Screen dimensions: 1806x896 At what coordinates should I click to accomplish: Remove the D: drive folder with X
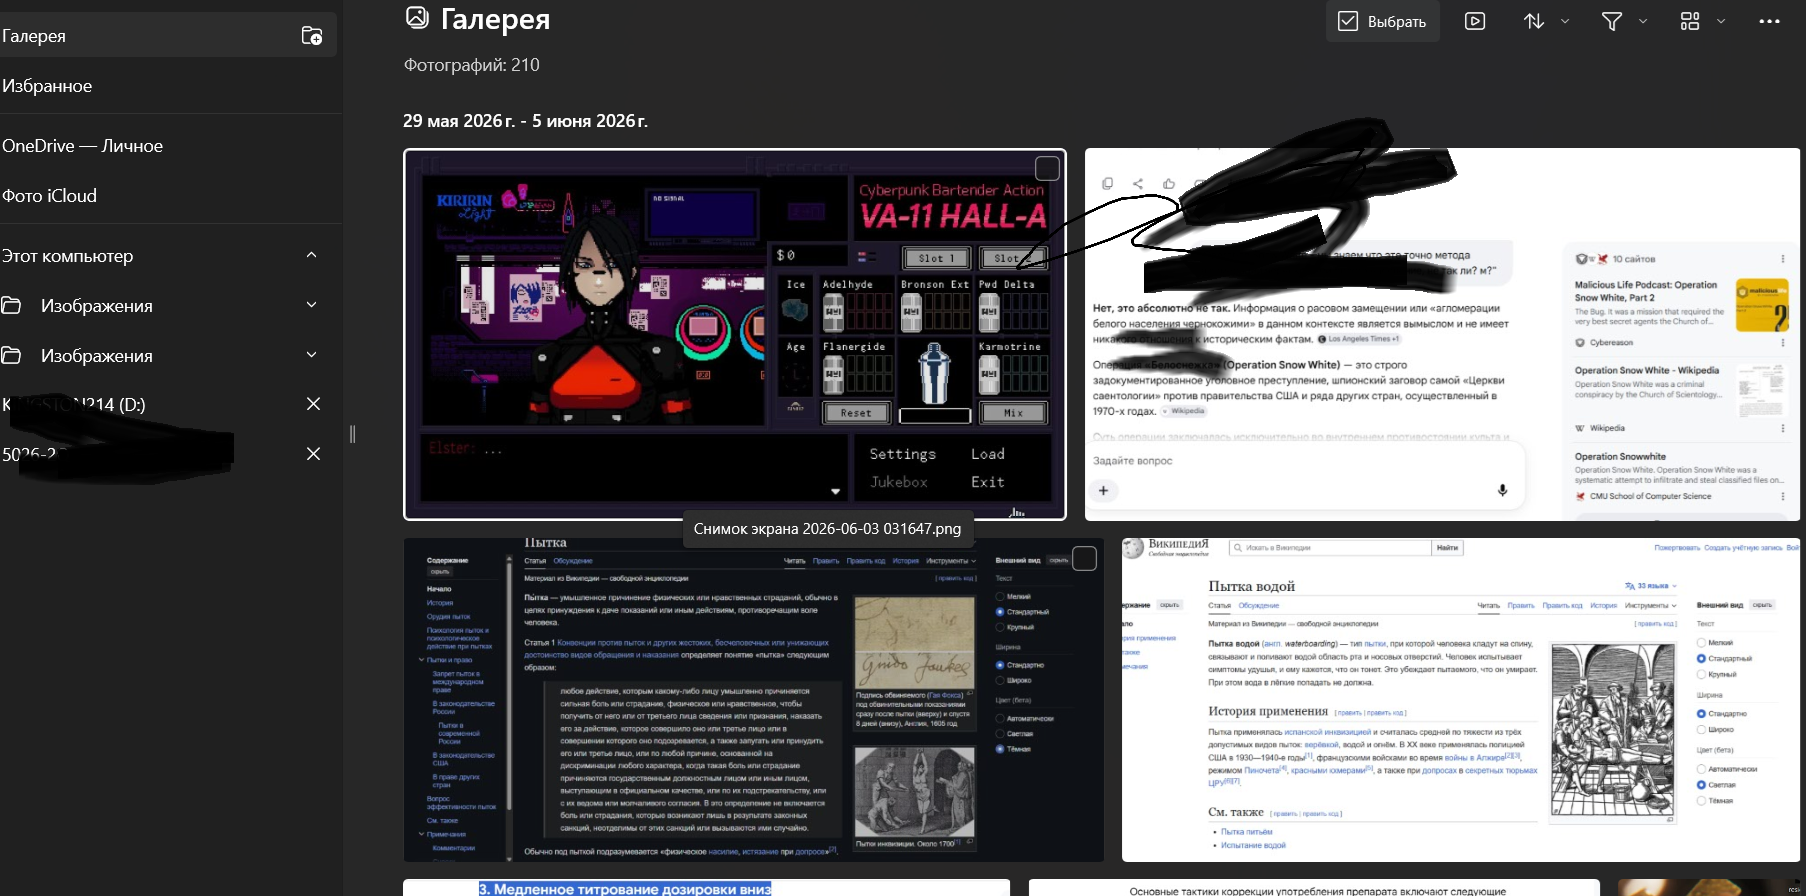[313, 404]
